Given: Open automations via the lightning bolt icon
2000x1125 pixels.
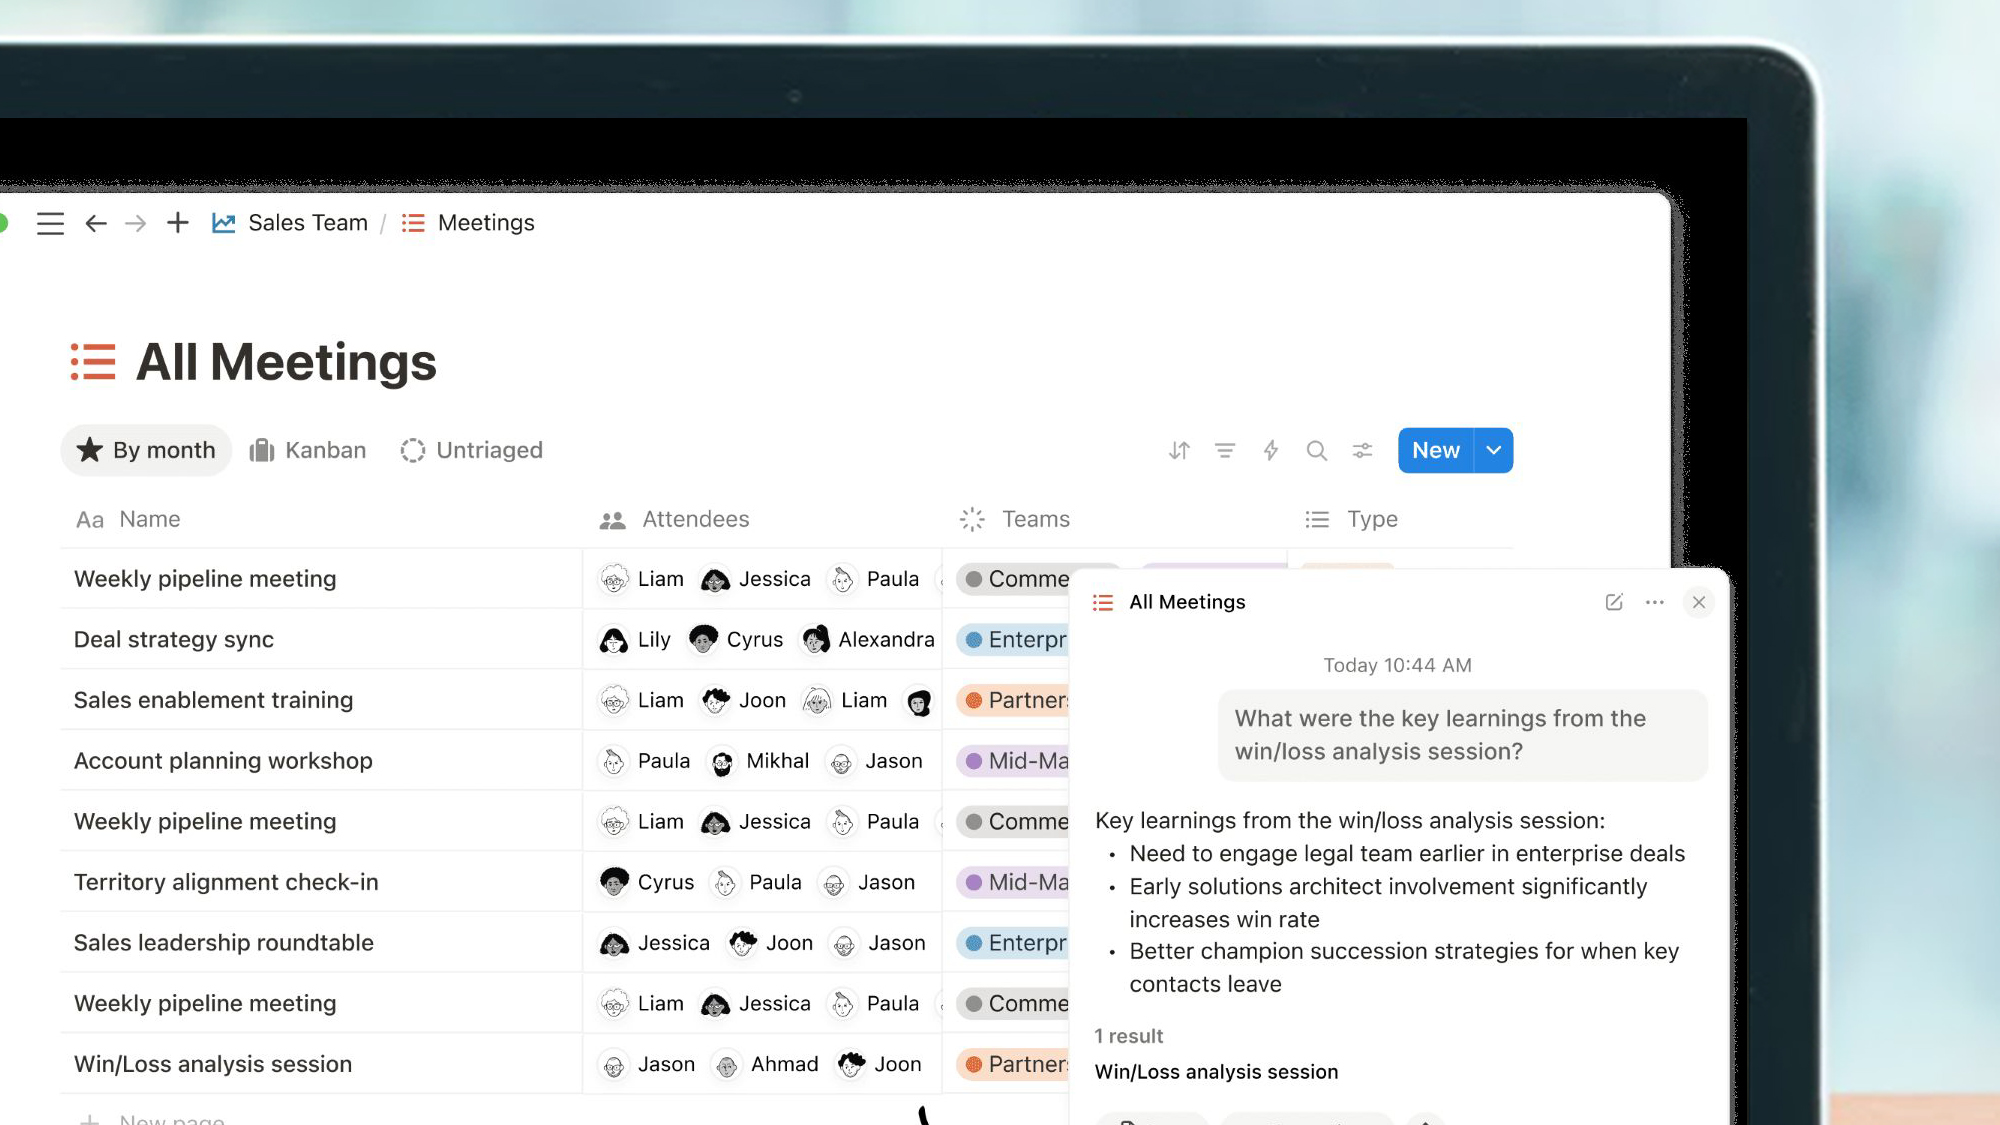Looking at the screenshot, I should pos(1271,450).
